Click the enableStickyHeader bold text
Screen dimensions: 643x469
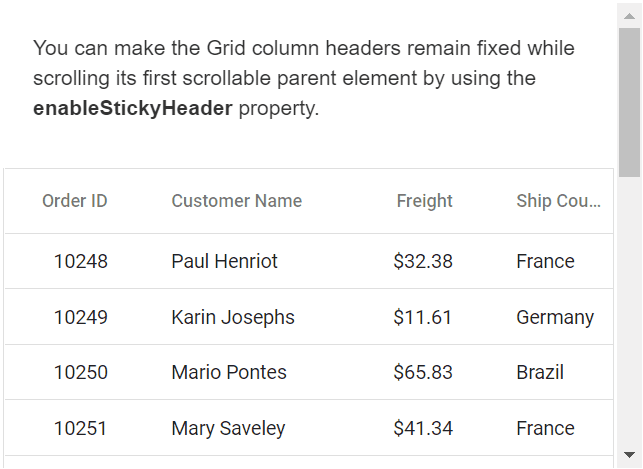click(133, 108)
